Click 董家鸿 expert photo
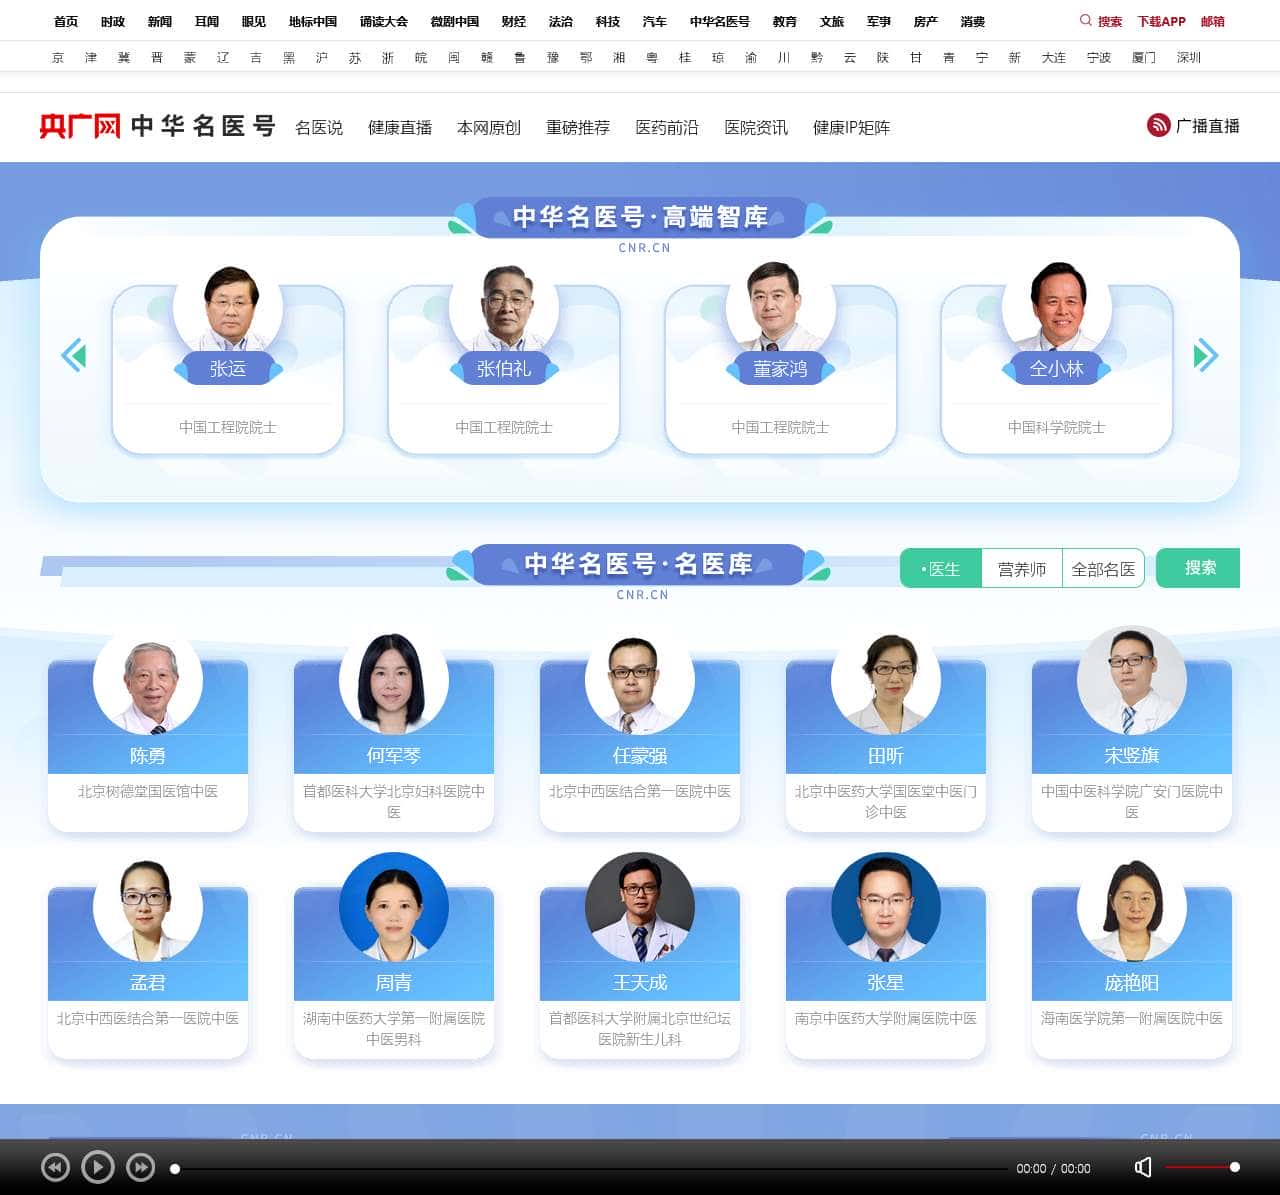 [780, 306]
